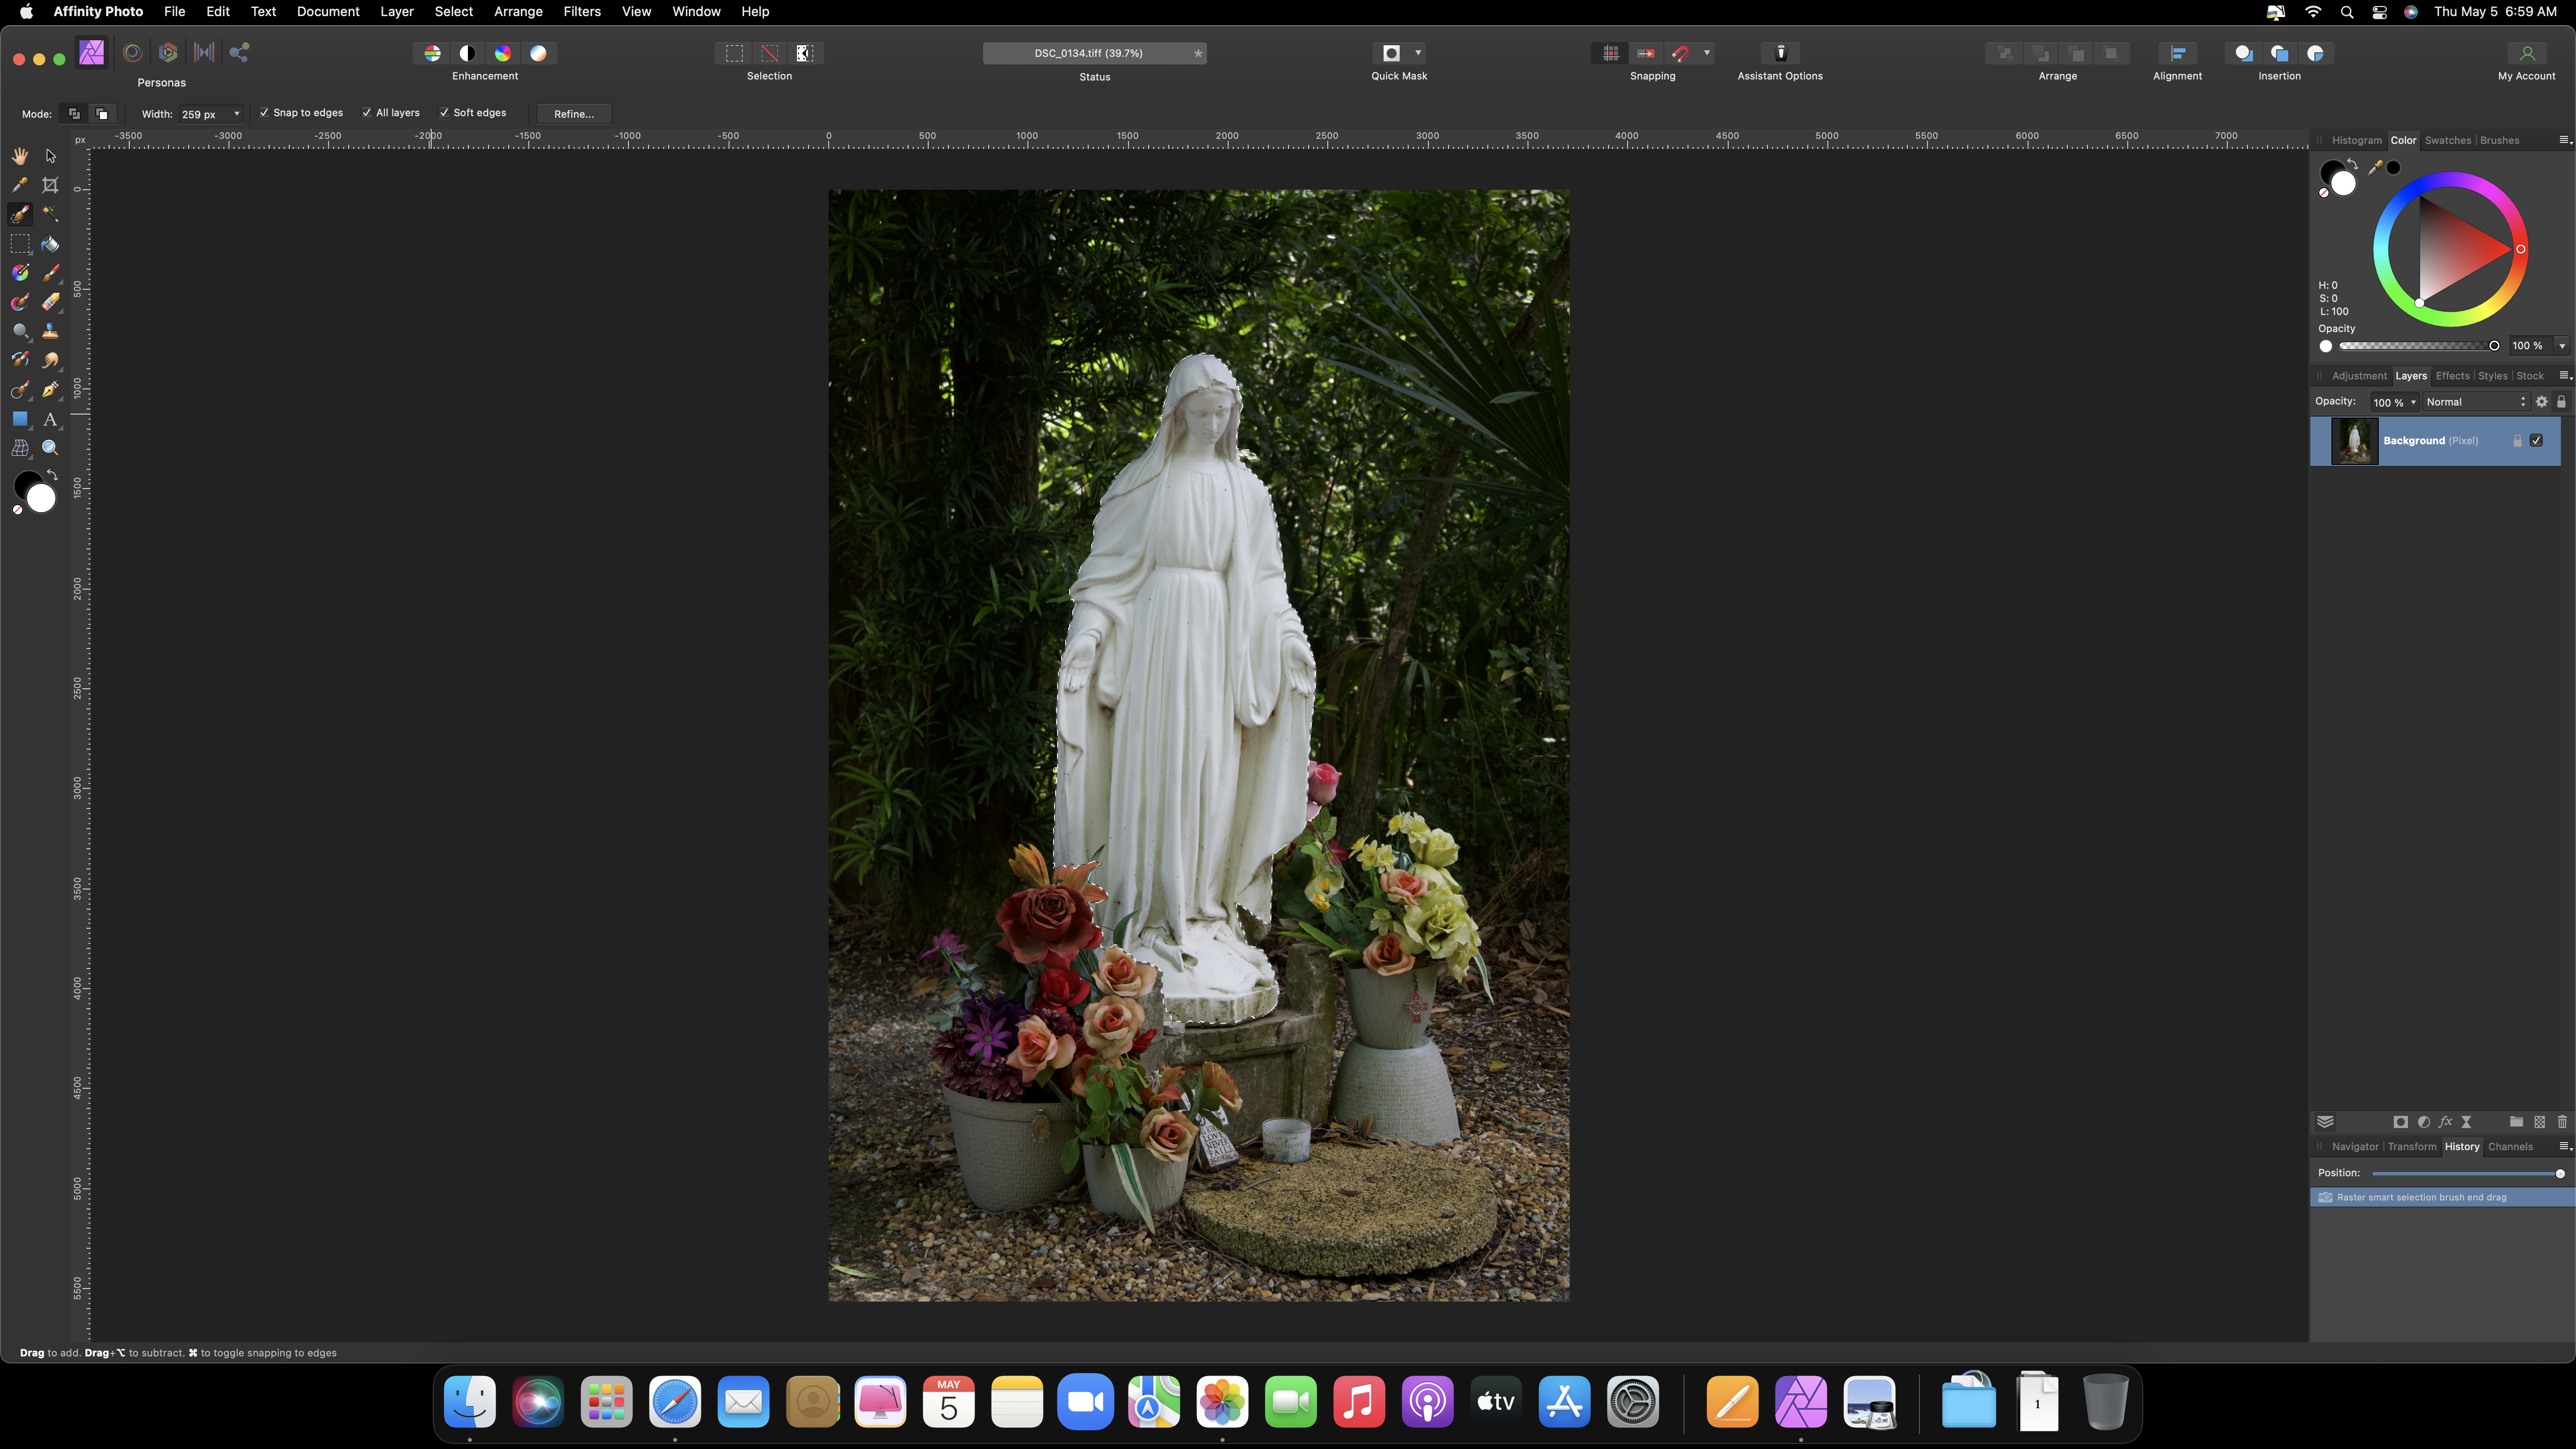This screenshot has height=1449, width=2576.
Task: Toggle the Snap to edges checkbox
Action: coord(264,113)
